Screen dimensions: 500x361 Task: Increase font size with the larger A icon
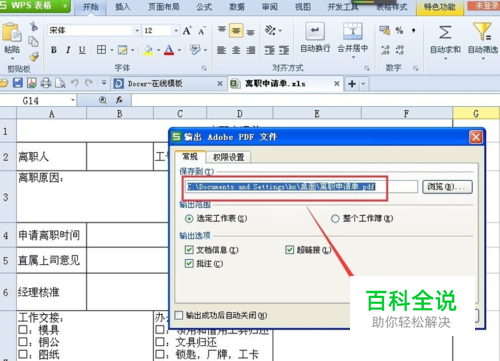(187, 31)
